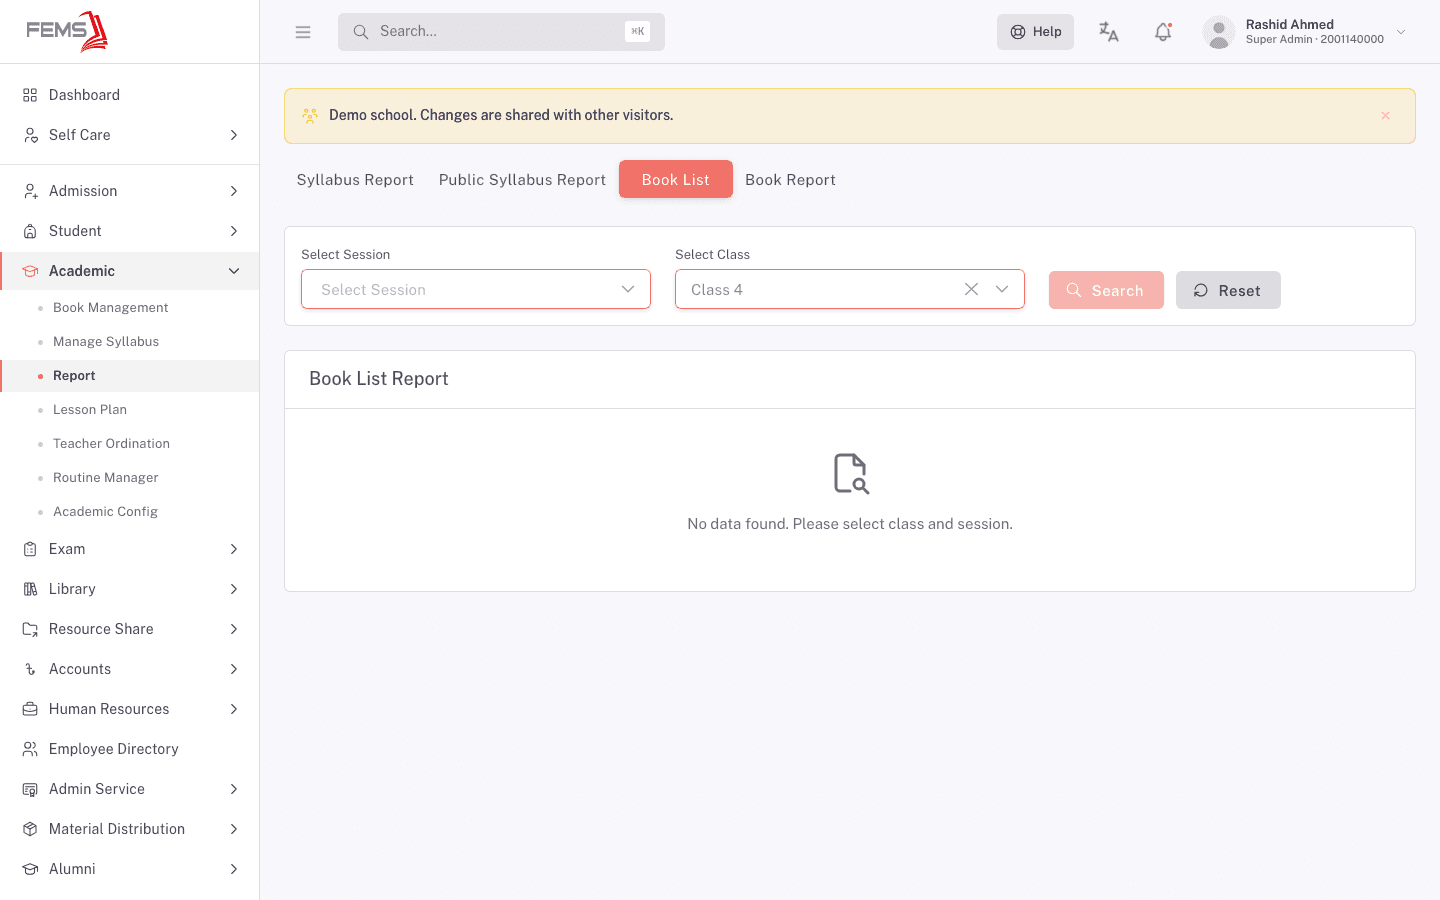
Task: Expand the Admin Service menu chevron
Action: coord(234,789)
